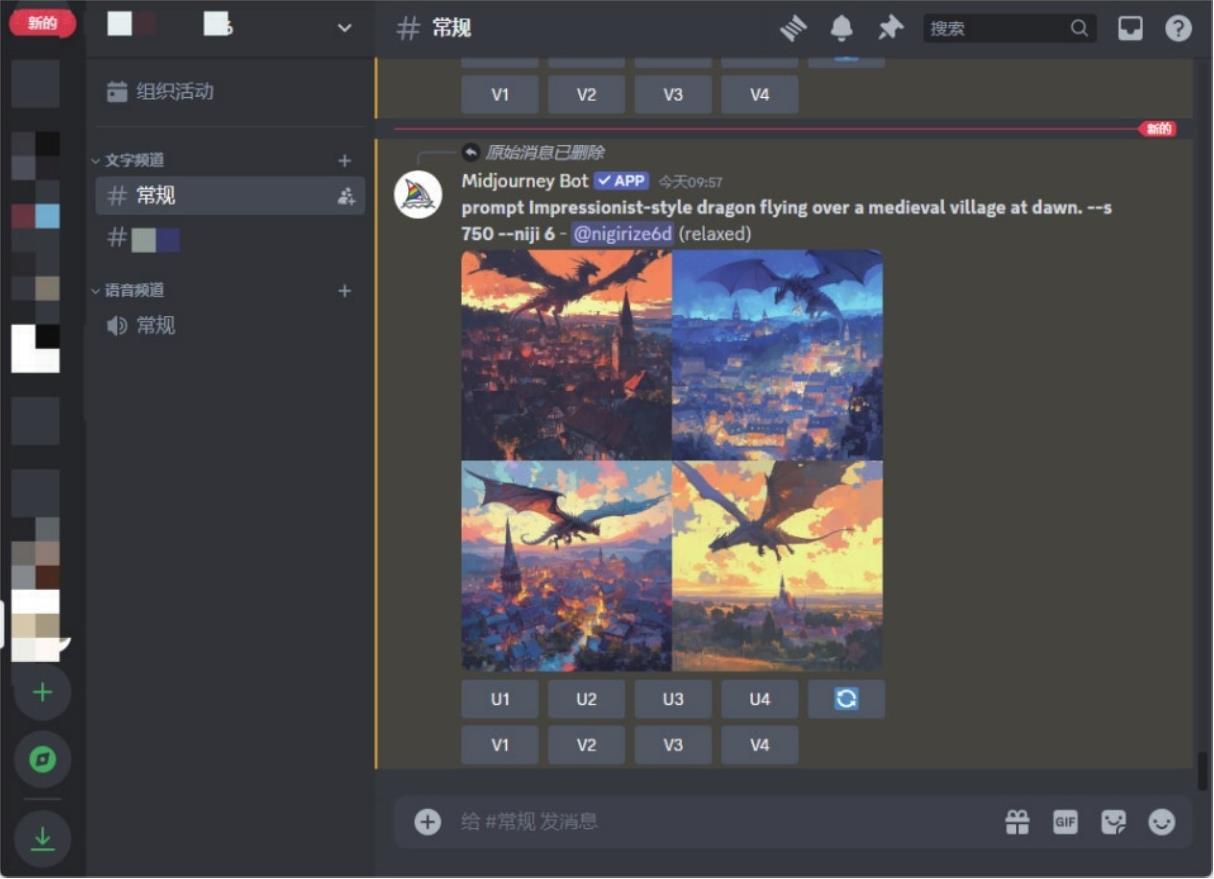Click the download apps icon
This screenshot has width=1214, height=879.
42,838
